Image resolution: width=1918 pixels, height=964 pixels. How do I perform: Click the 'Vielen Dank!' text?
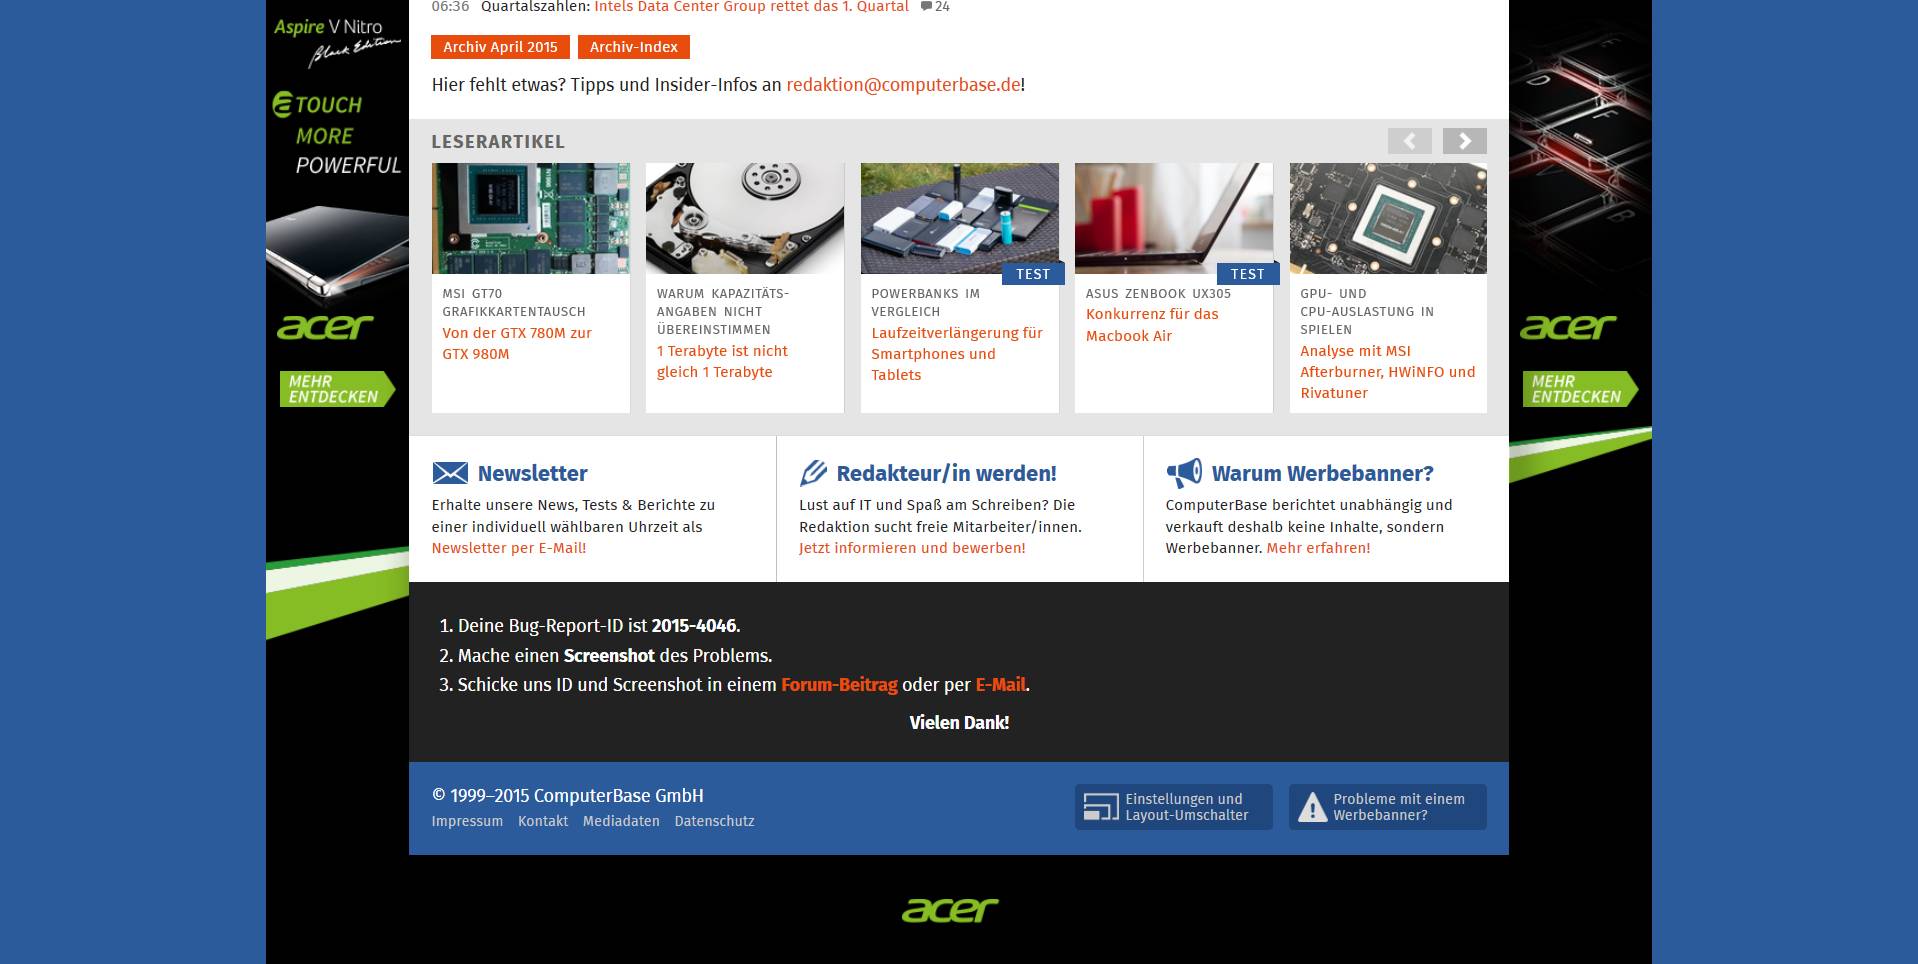coord(959,723)
